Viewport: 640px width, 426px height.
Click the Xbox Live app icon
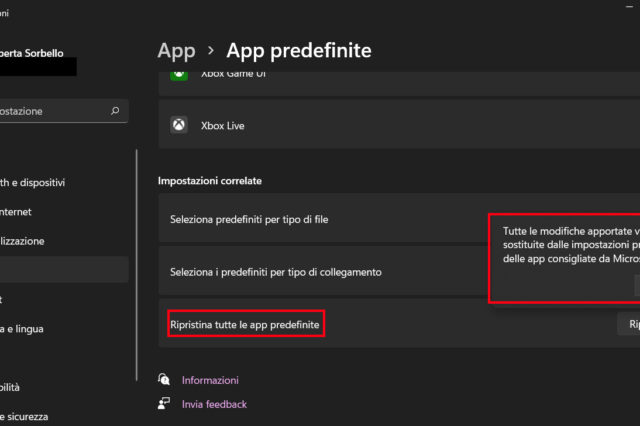[x=180, y=126]
